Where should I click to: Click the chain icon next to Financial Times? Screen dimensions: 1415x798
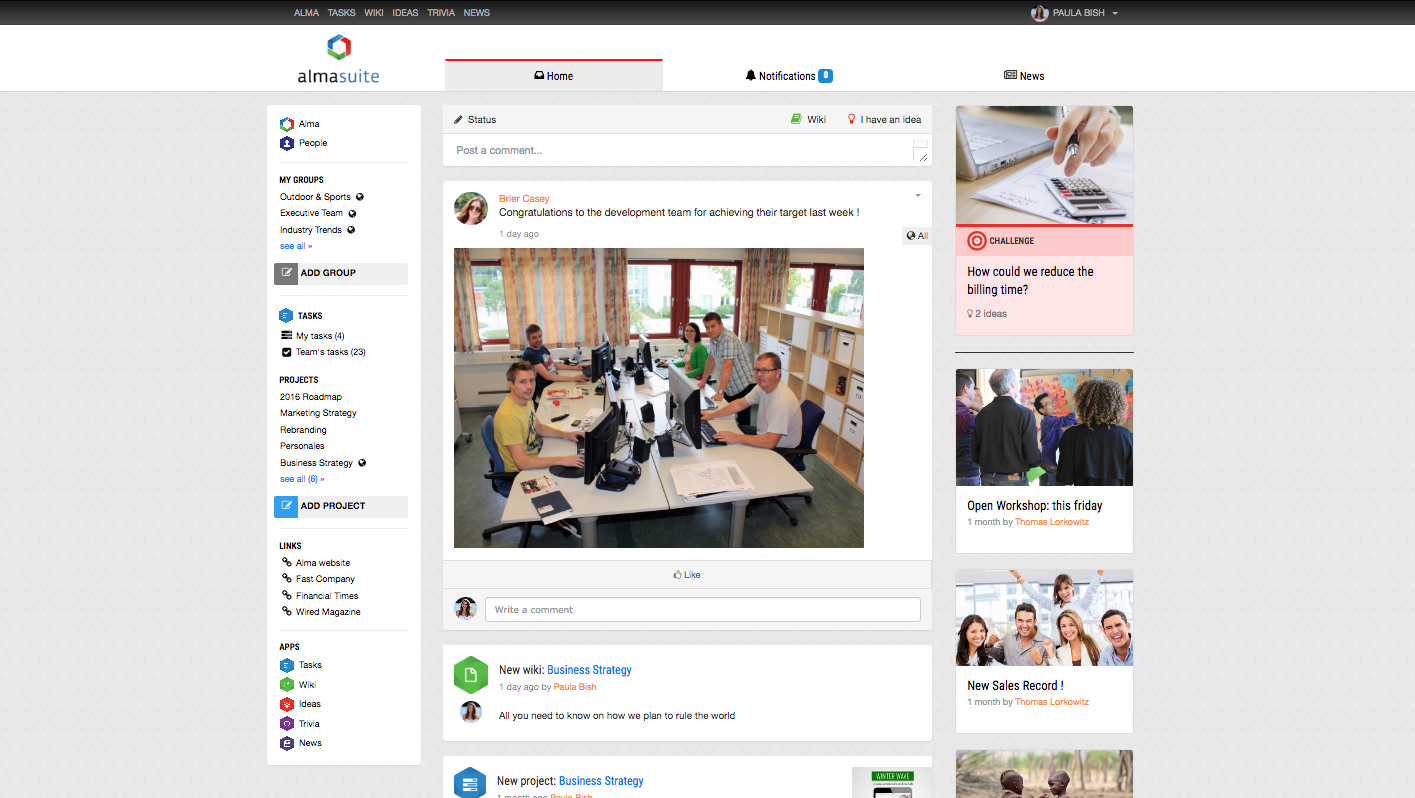(x=287, y=596)
